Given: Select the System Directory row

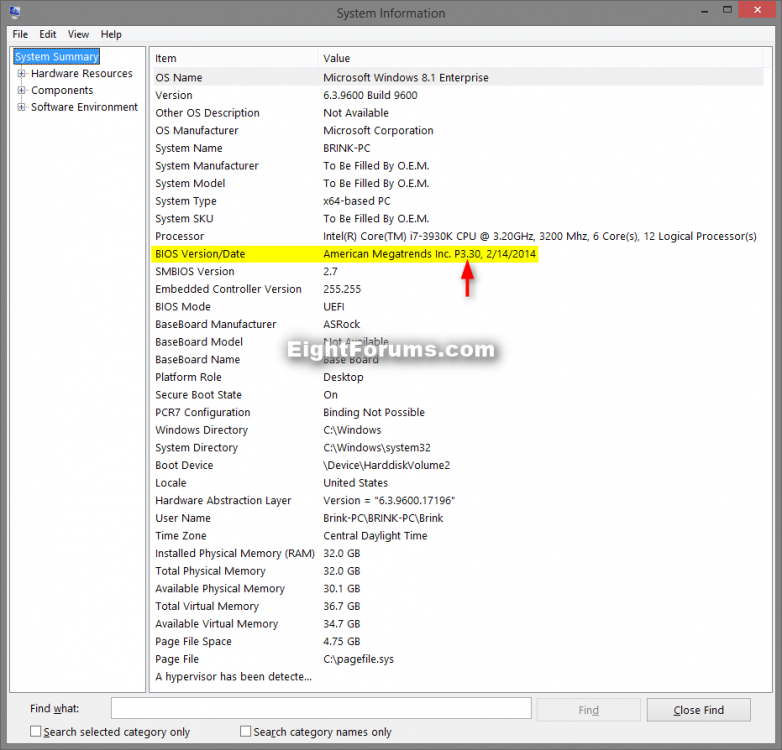Looking at the screenshot, I should (x=457, y=448).
